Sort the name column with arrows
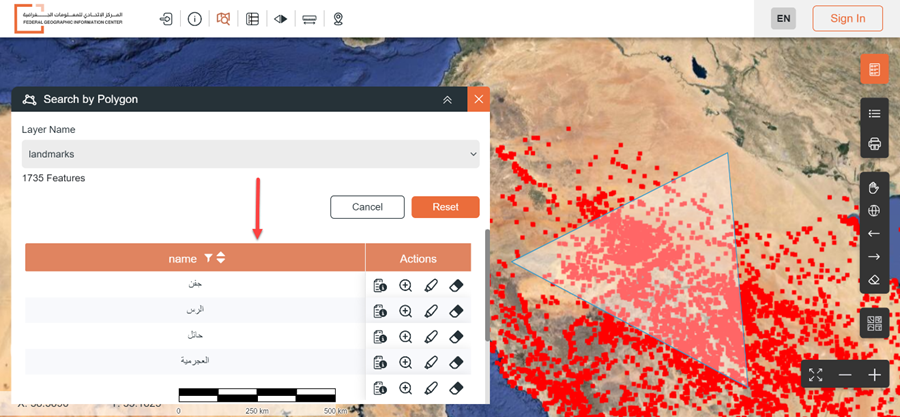This screenshot has height=417, width=900. point(221,259)
